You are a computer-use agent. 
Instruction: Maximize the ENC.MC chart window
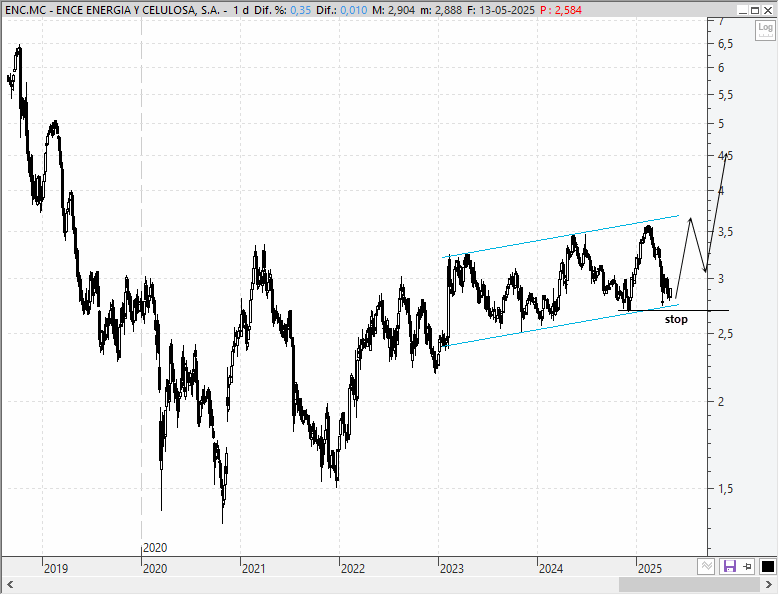pyautogui.click(x=755, y=10)
